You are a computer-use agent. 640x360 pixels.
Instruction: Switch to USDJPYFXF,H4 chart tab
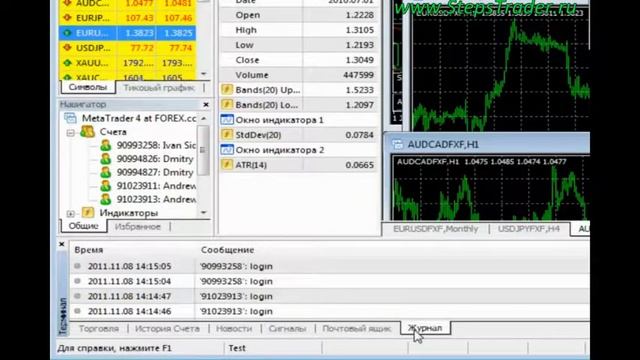pos(529,229)
